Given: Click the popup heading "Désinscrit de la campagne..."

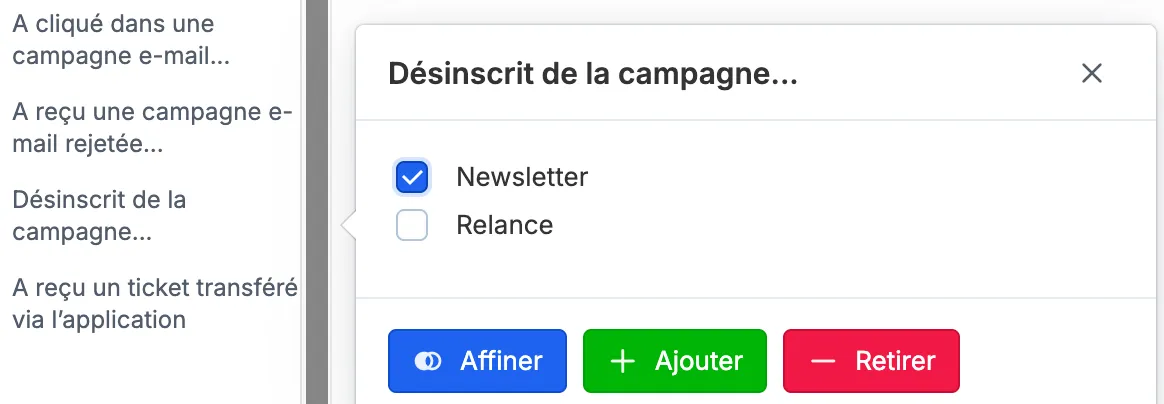Looking at the screenshot, I should pyautogui.click(x=592, y=74).
